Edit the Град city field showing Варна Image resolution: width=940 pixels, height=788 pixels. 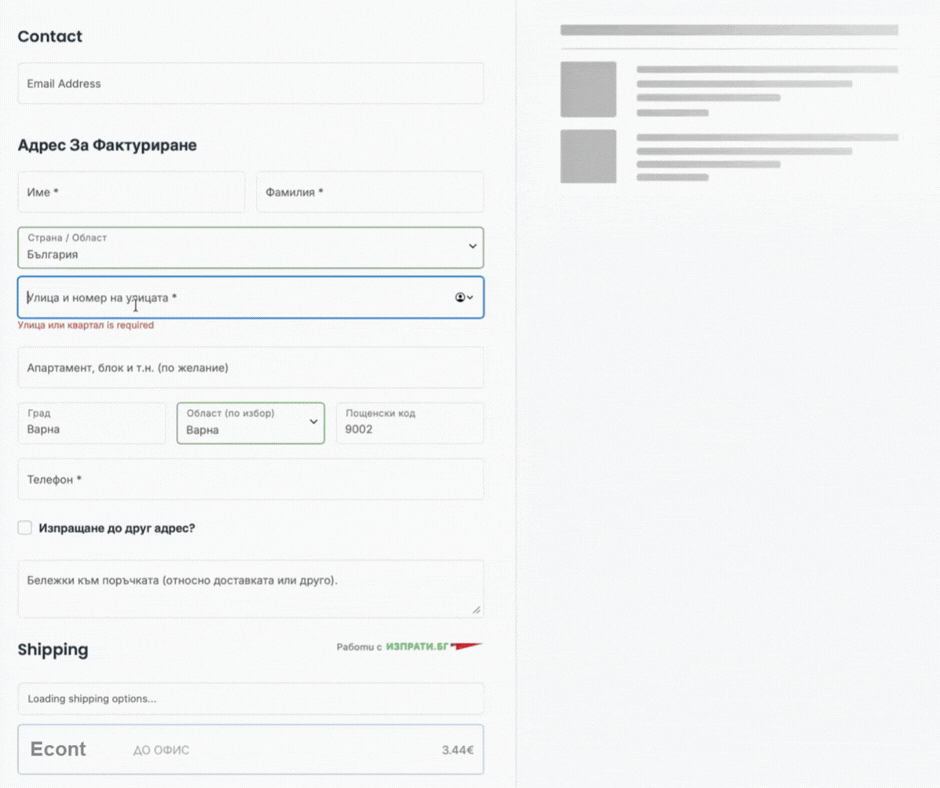point(92,423)
